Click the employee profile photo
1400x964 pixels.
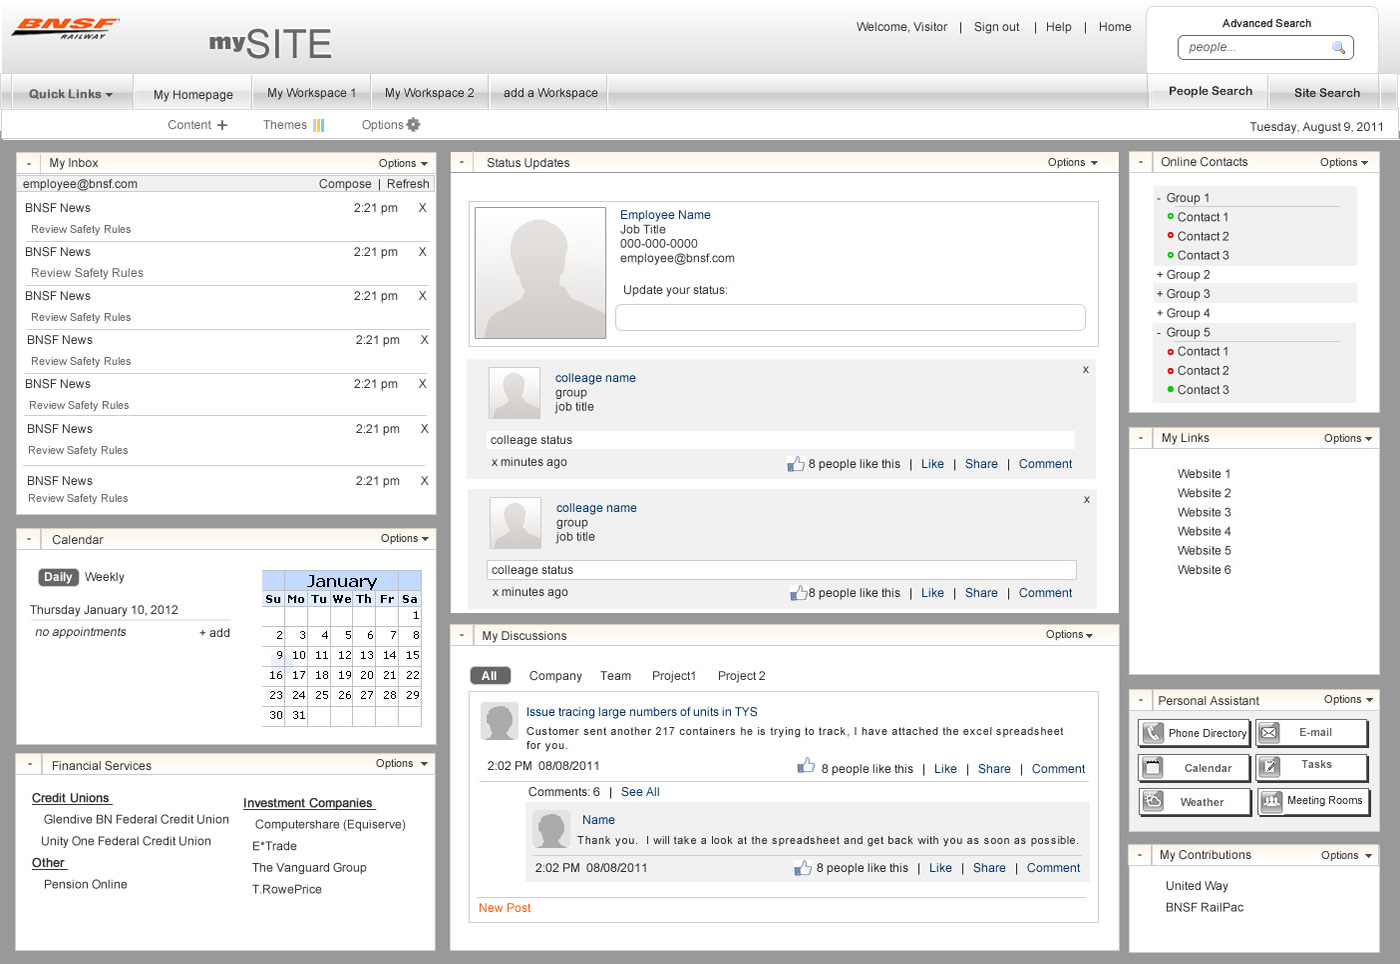tap(540, 273)
